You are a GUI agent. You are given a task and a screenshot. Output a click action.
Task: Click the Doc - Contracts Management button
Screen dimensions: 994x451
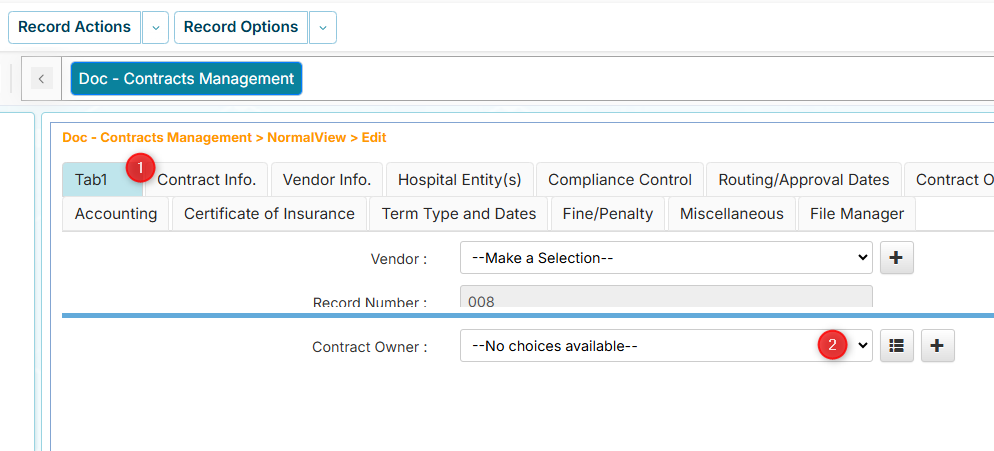coord(186,79)
